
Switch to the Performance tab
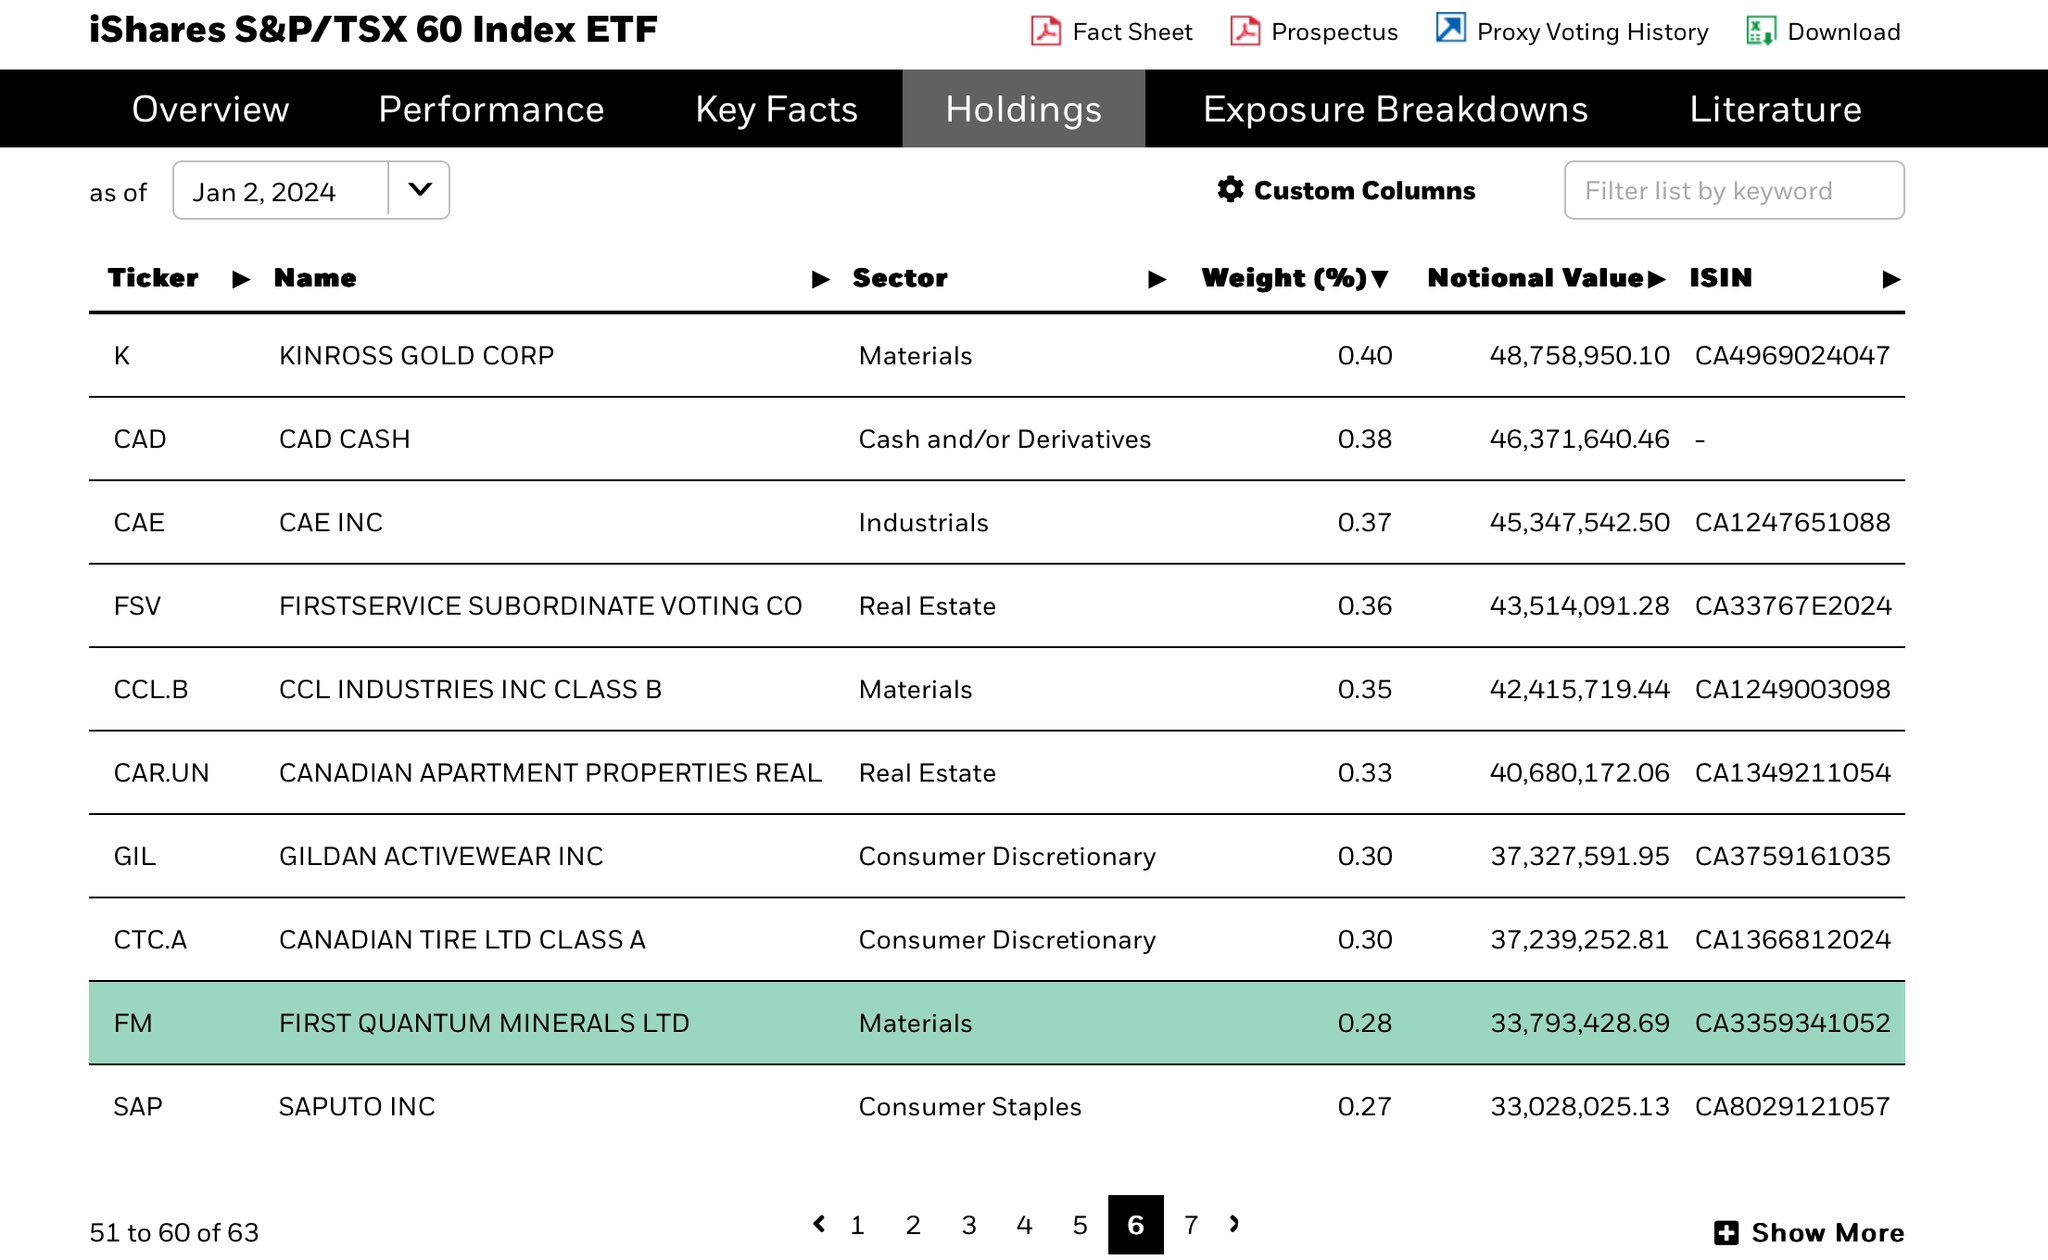coord(491,109)
